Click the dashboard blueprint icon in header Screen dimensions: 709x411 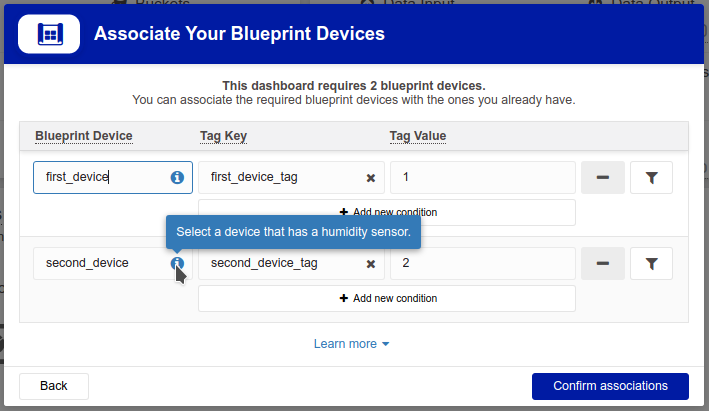(x=49, y=34)
